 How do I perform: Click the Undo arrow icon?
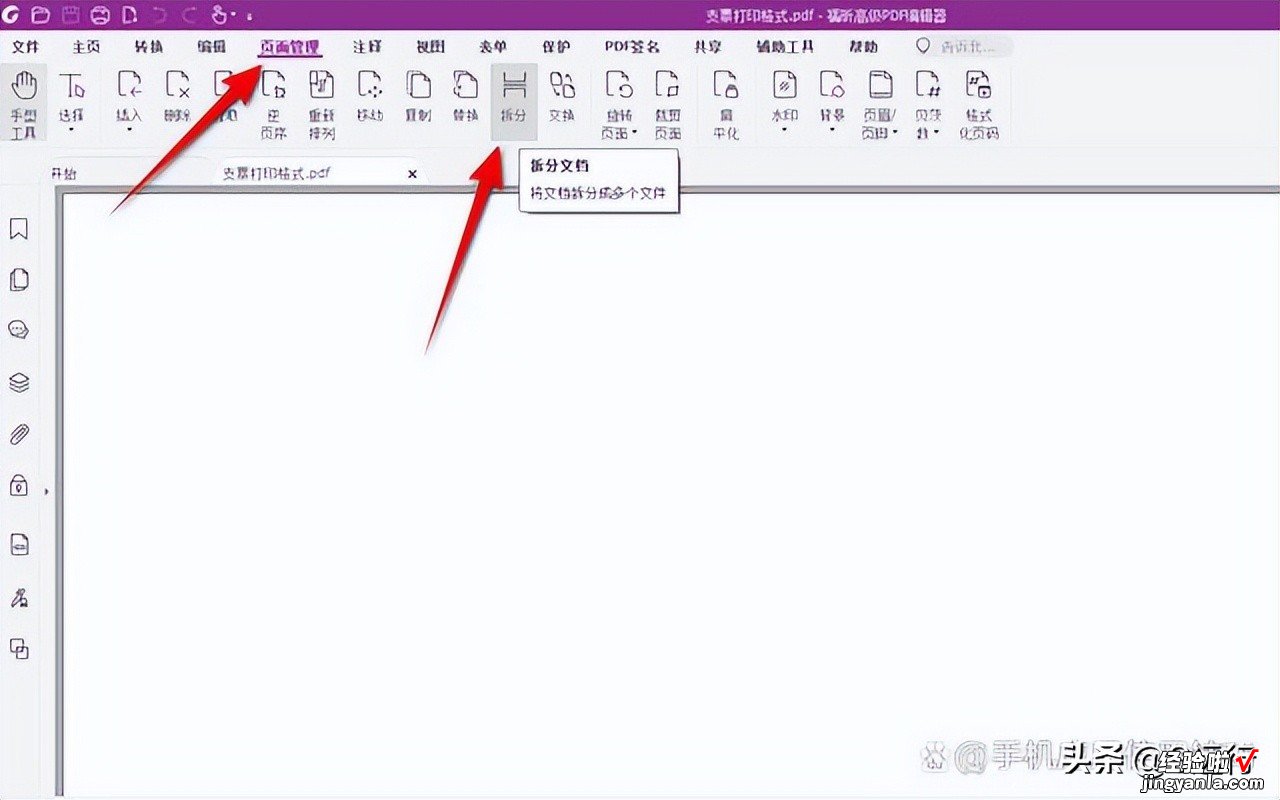(159, 15)
